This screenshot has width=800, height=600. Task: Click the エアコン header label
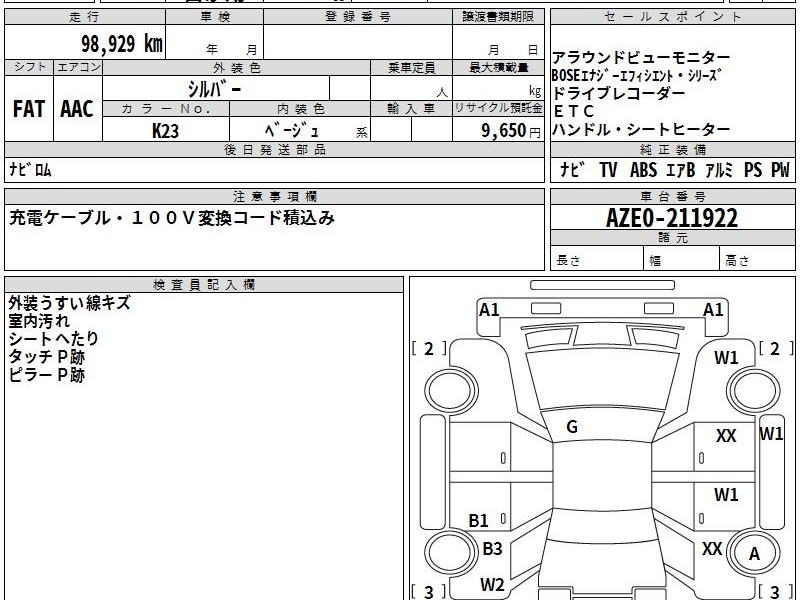(78, 67)
